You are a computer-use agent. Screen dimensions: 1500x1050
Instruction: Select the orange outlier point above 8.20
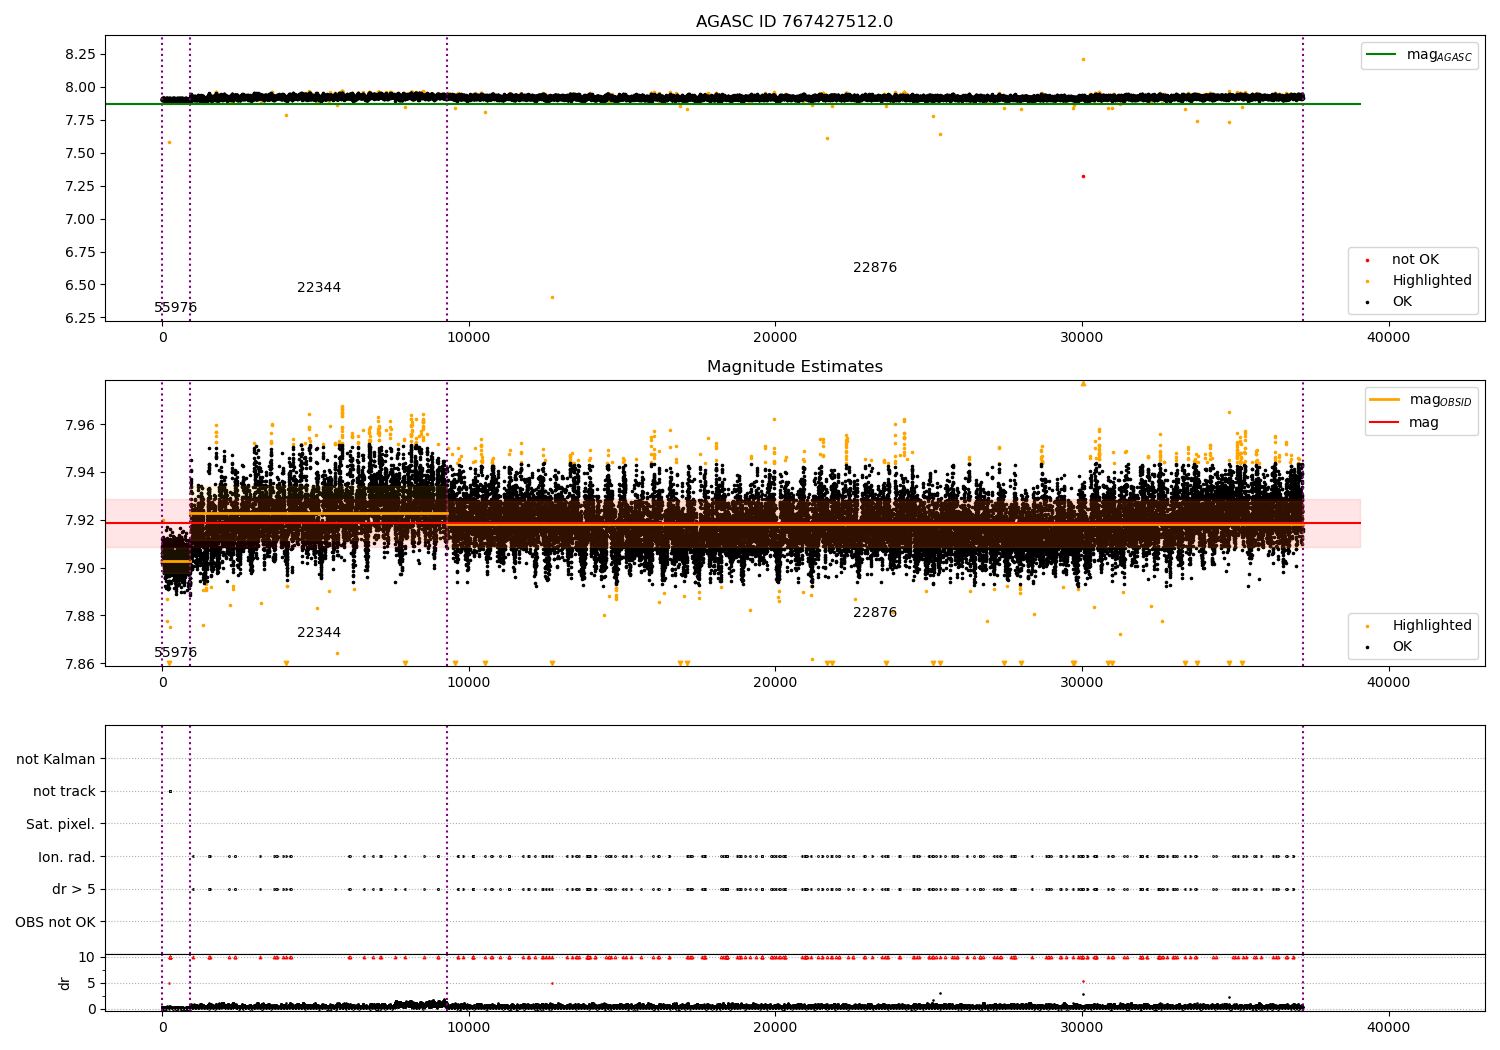(1083, 59)
